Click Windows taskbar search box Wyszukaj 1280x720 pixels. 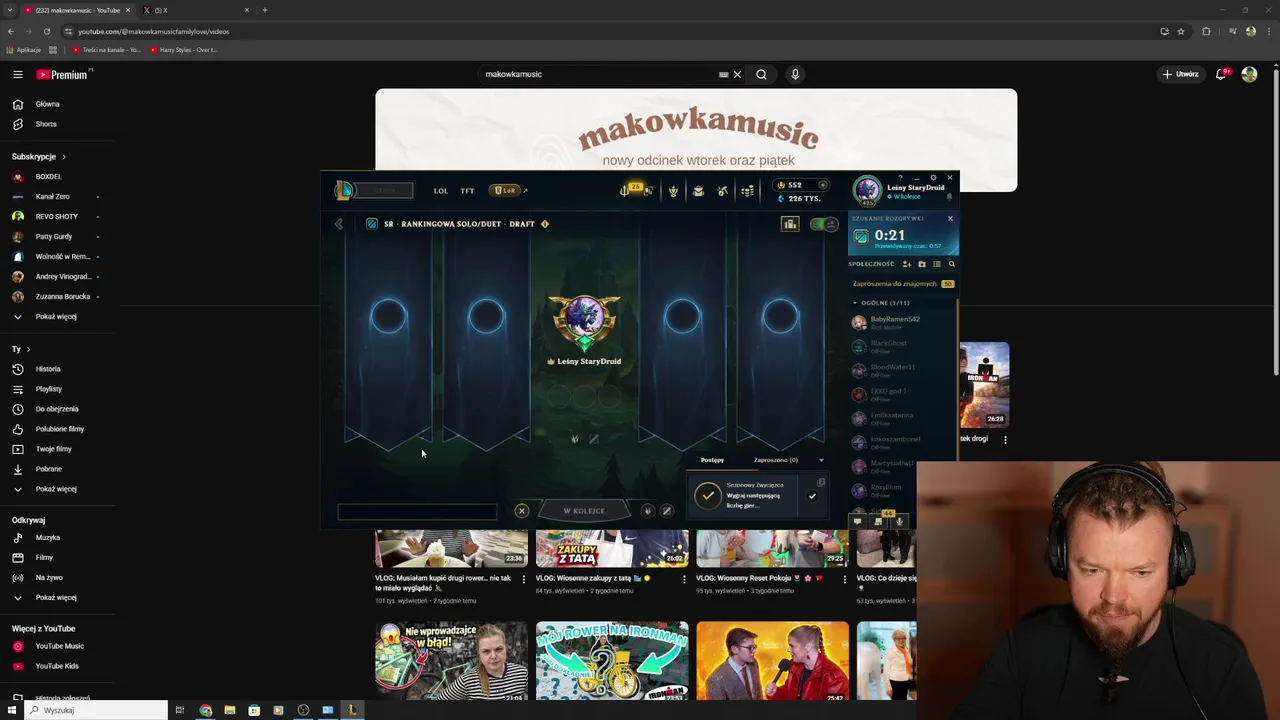(x=97, y=710)
